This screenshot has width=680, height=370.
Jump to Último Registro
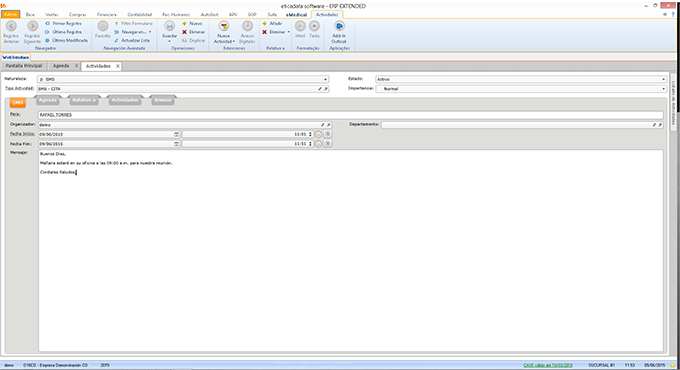(x=63, y=32)
